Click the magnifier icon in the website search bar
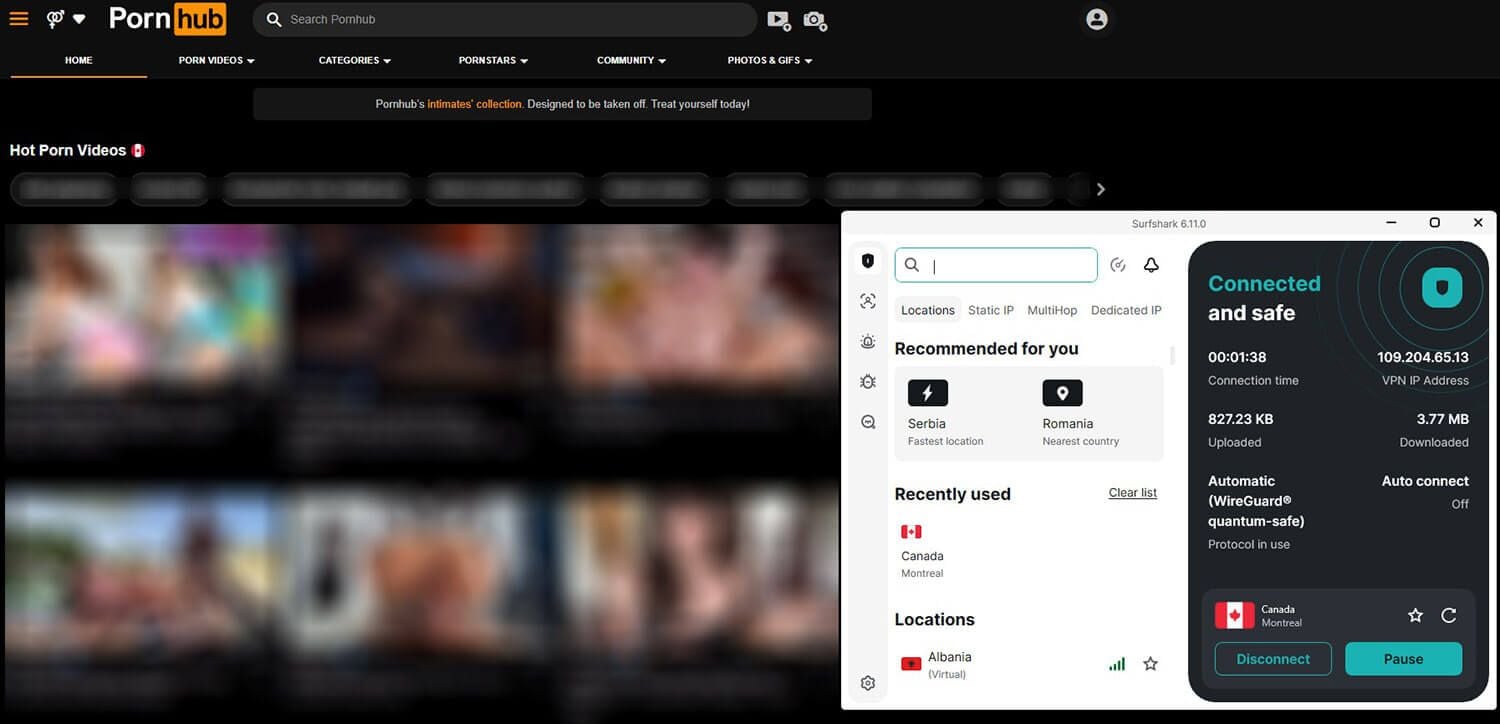The image size is (1500, 724). point(274,20)
